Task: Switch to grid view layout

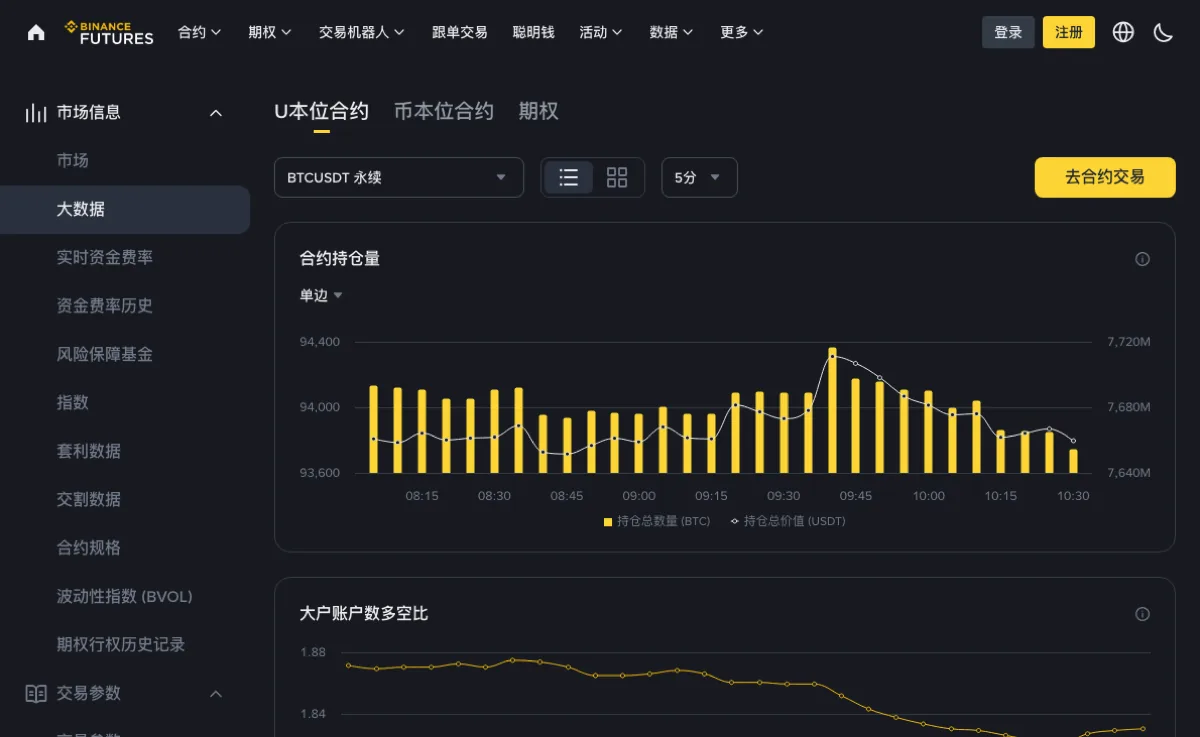Action: (x=617, y=178)
